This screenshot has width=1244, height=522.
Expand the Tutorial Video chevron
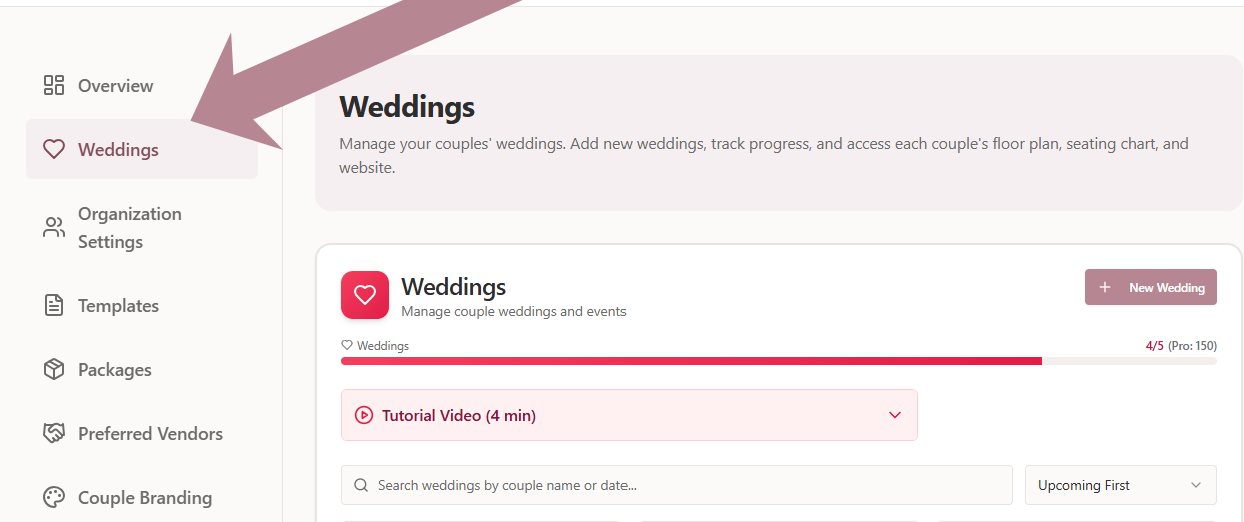pos(895,415)
